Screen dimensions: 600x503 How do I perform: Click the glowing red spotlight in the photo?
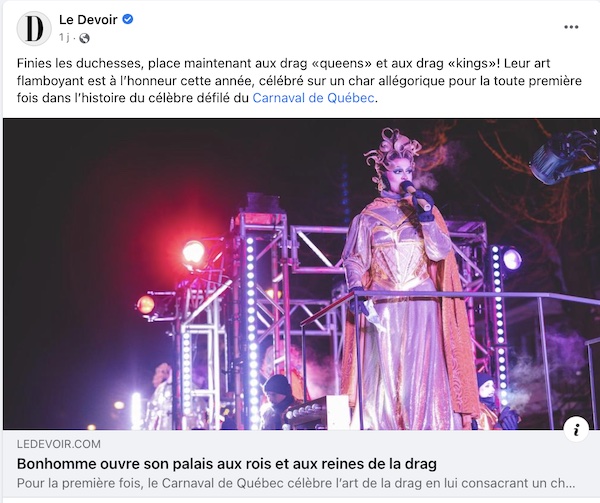[x=193, y=252]
